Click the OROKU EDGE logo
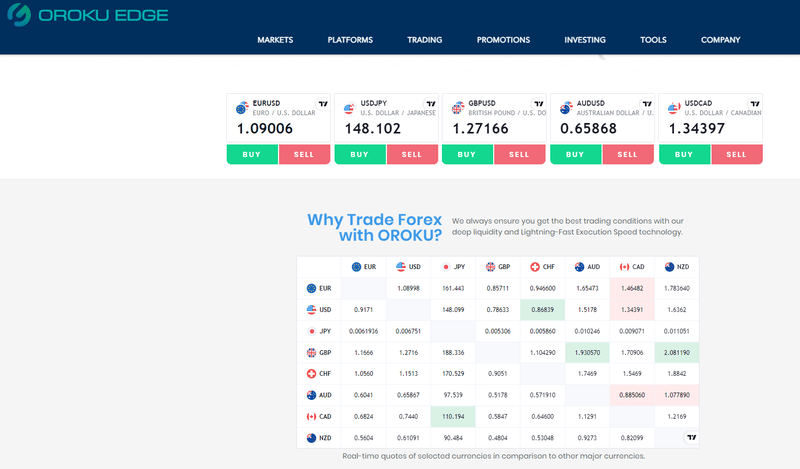Viewport: 800px width, 469px height. pos(88,16)
